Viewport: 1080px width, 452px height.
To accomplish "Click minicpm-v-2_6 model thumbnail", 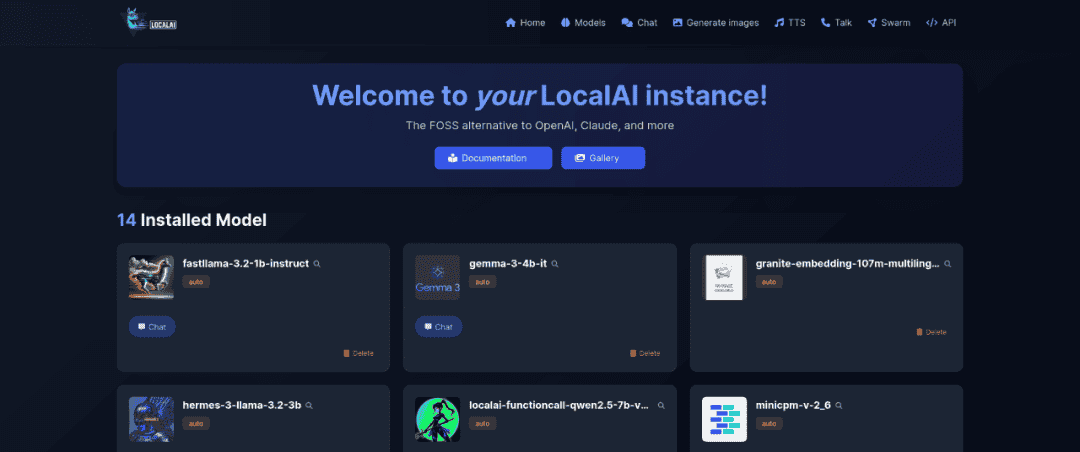I will pos(724,419).
